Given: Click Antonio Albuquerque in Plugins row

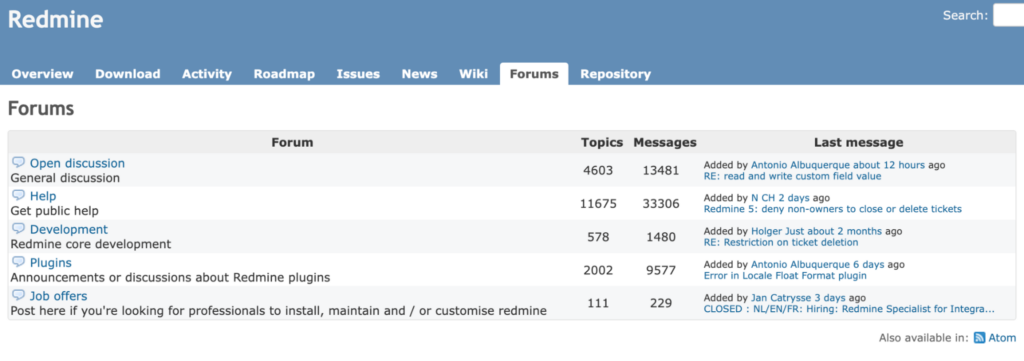Looking at the screenshot, I should 801,264.
